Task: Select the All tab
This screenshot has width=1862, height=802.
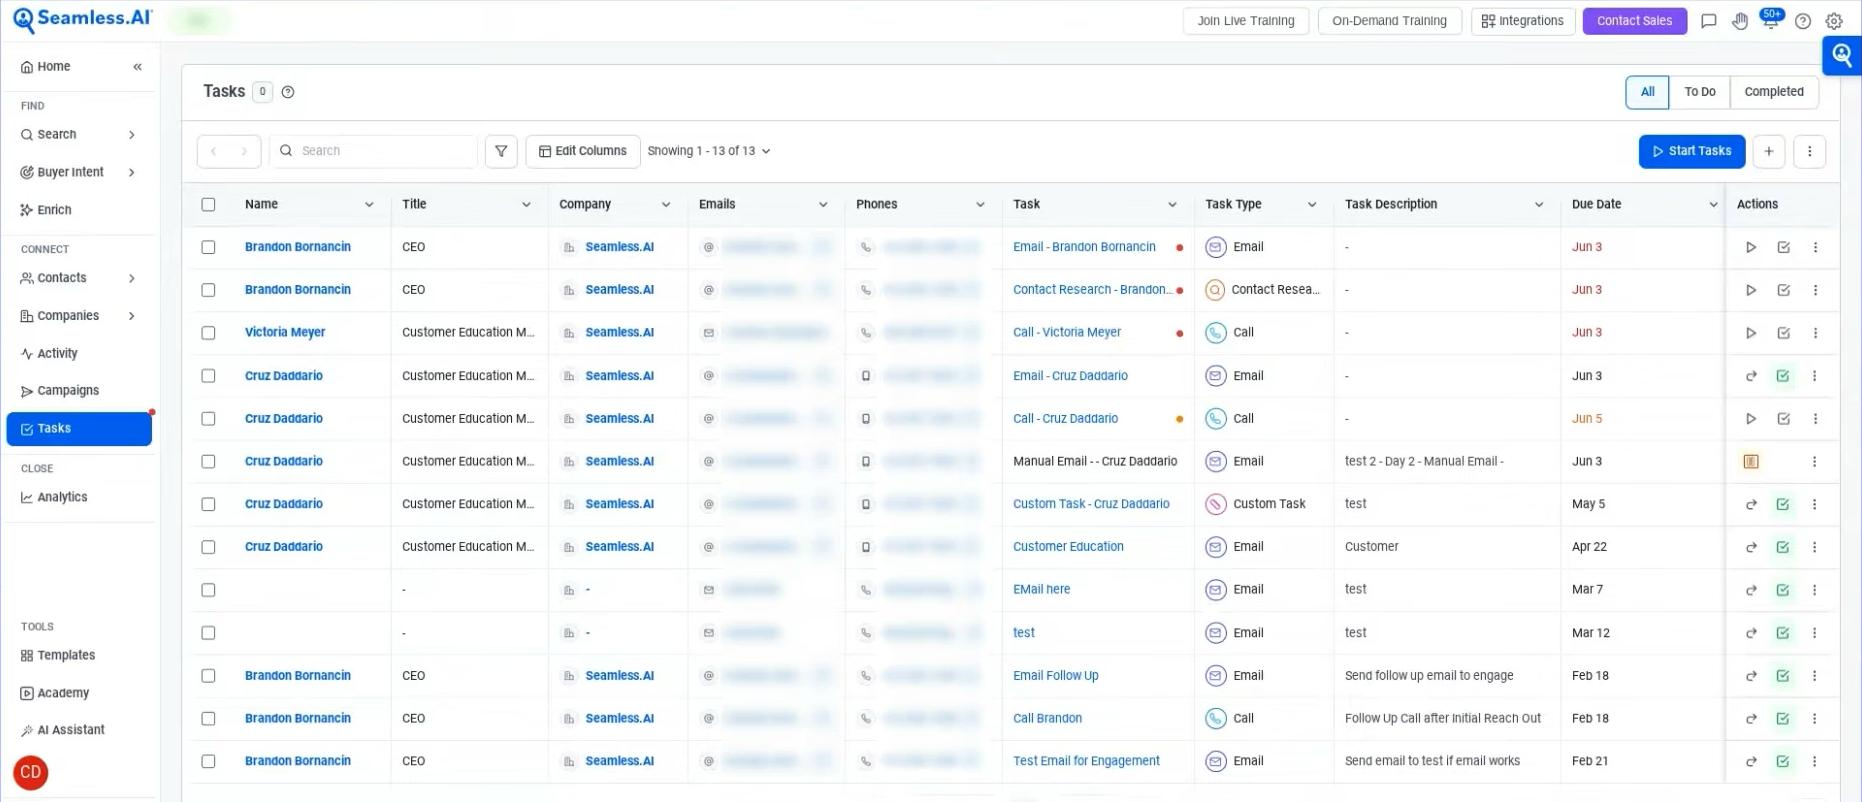Action: [x=1647, y=92]
